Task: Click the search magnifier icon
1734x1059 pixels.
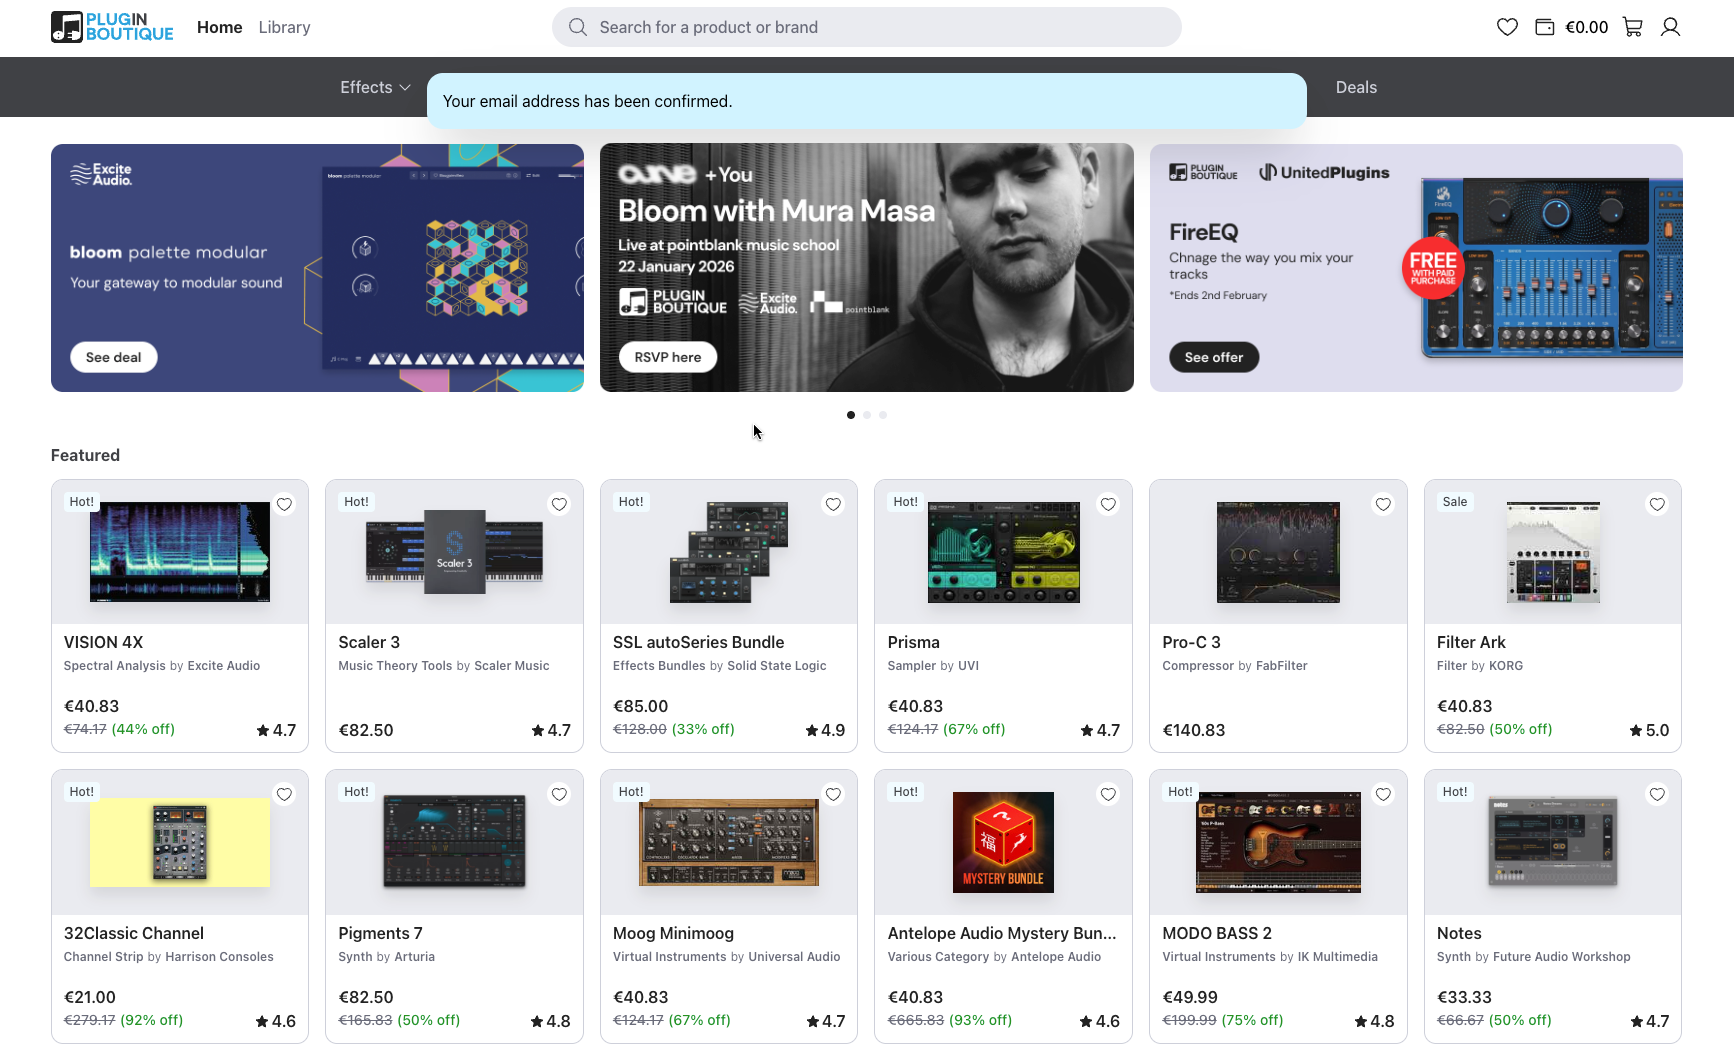Action: [x=578, y=27]
